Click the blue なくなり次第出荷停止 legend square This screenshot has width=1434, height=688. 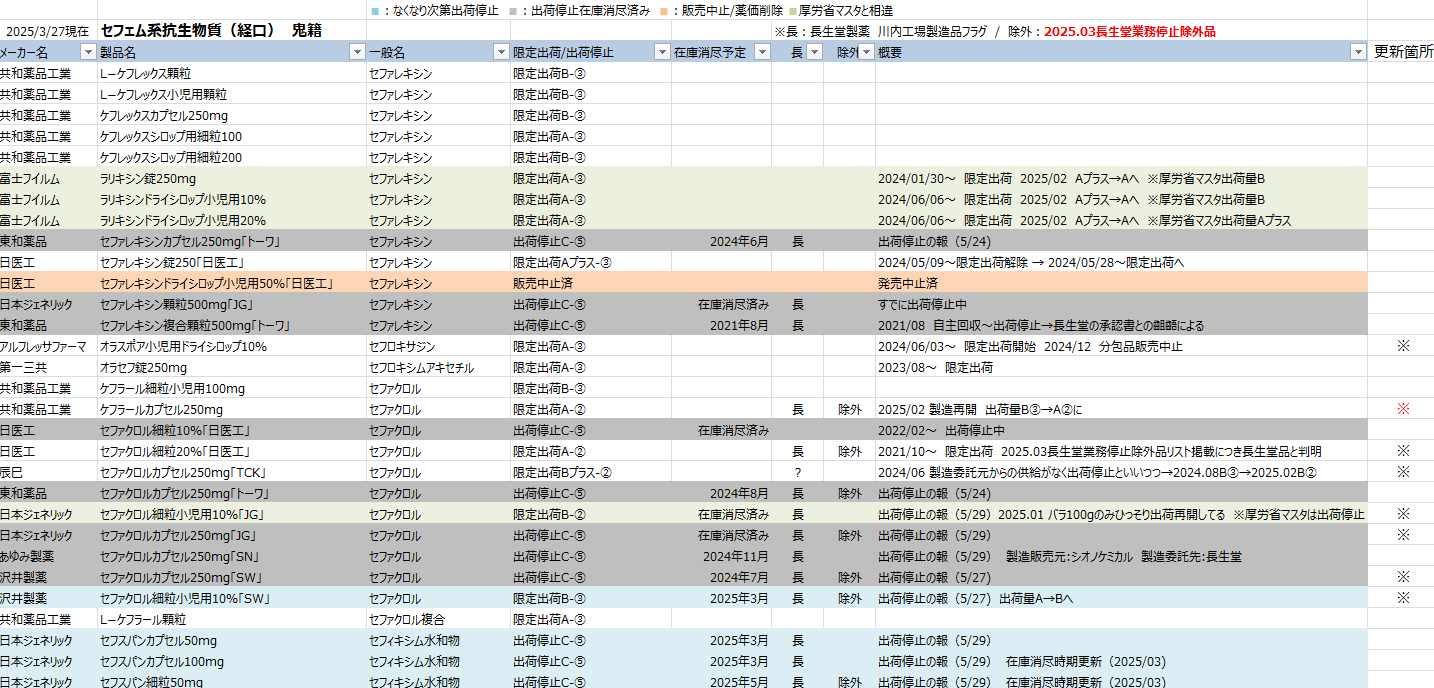(x=374, y=11)
